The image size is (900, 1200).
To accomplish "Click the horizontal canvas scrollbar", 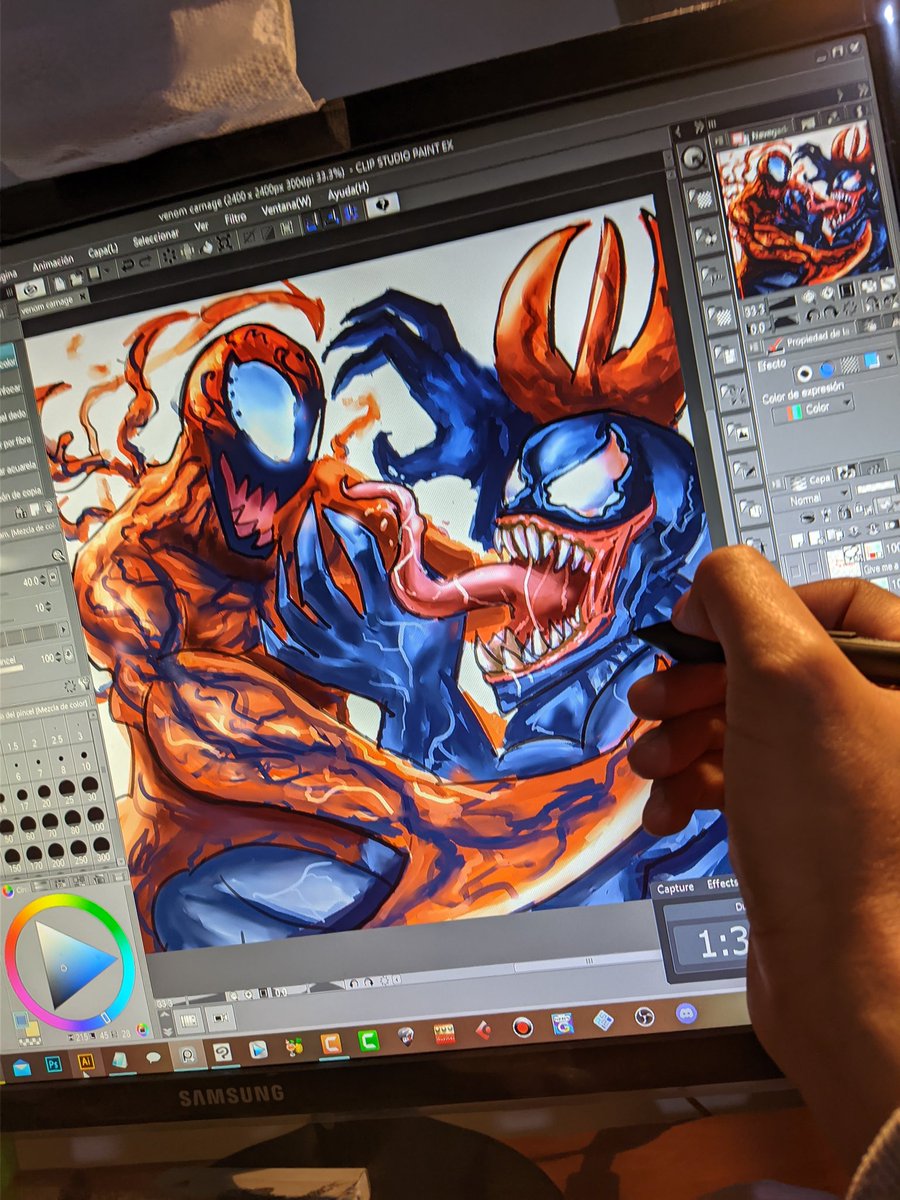I will 588,961.
